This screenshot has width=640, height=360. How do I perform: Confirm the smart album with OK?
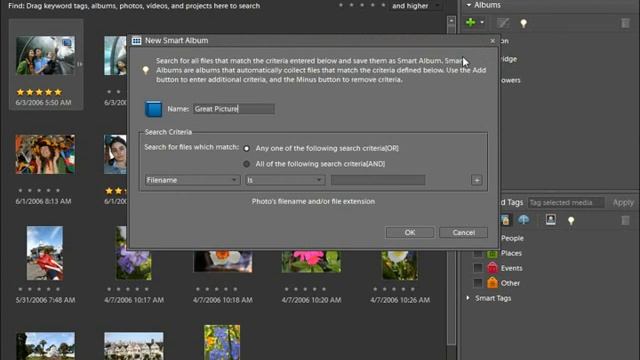[410, 233]
